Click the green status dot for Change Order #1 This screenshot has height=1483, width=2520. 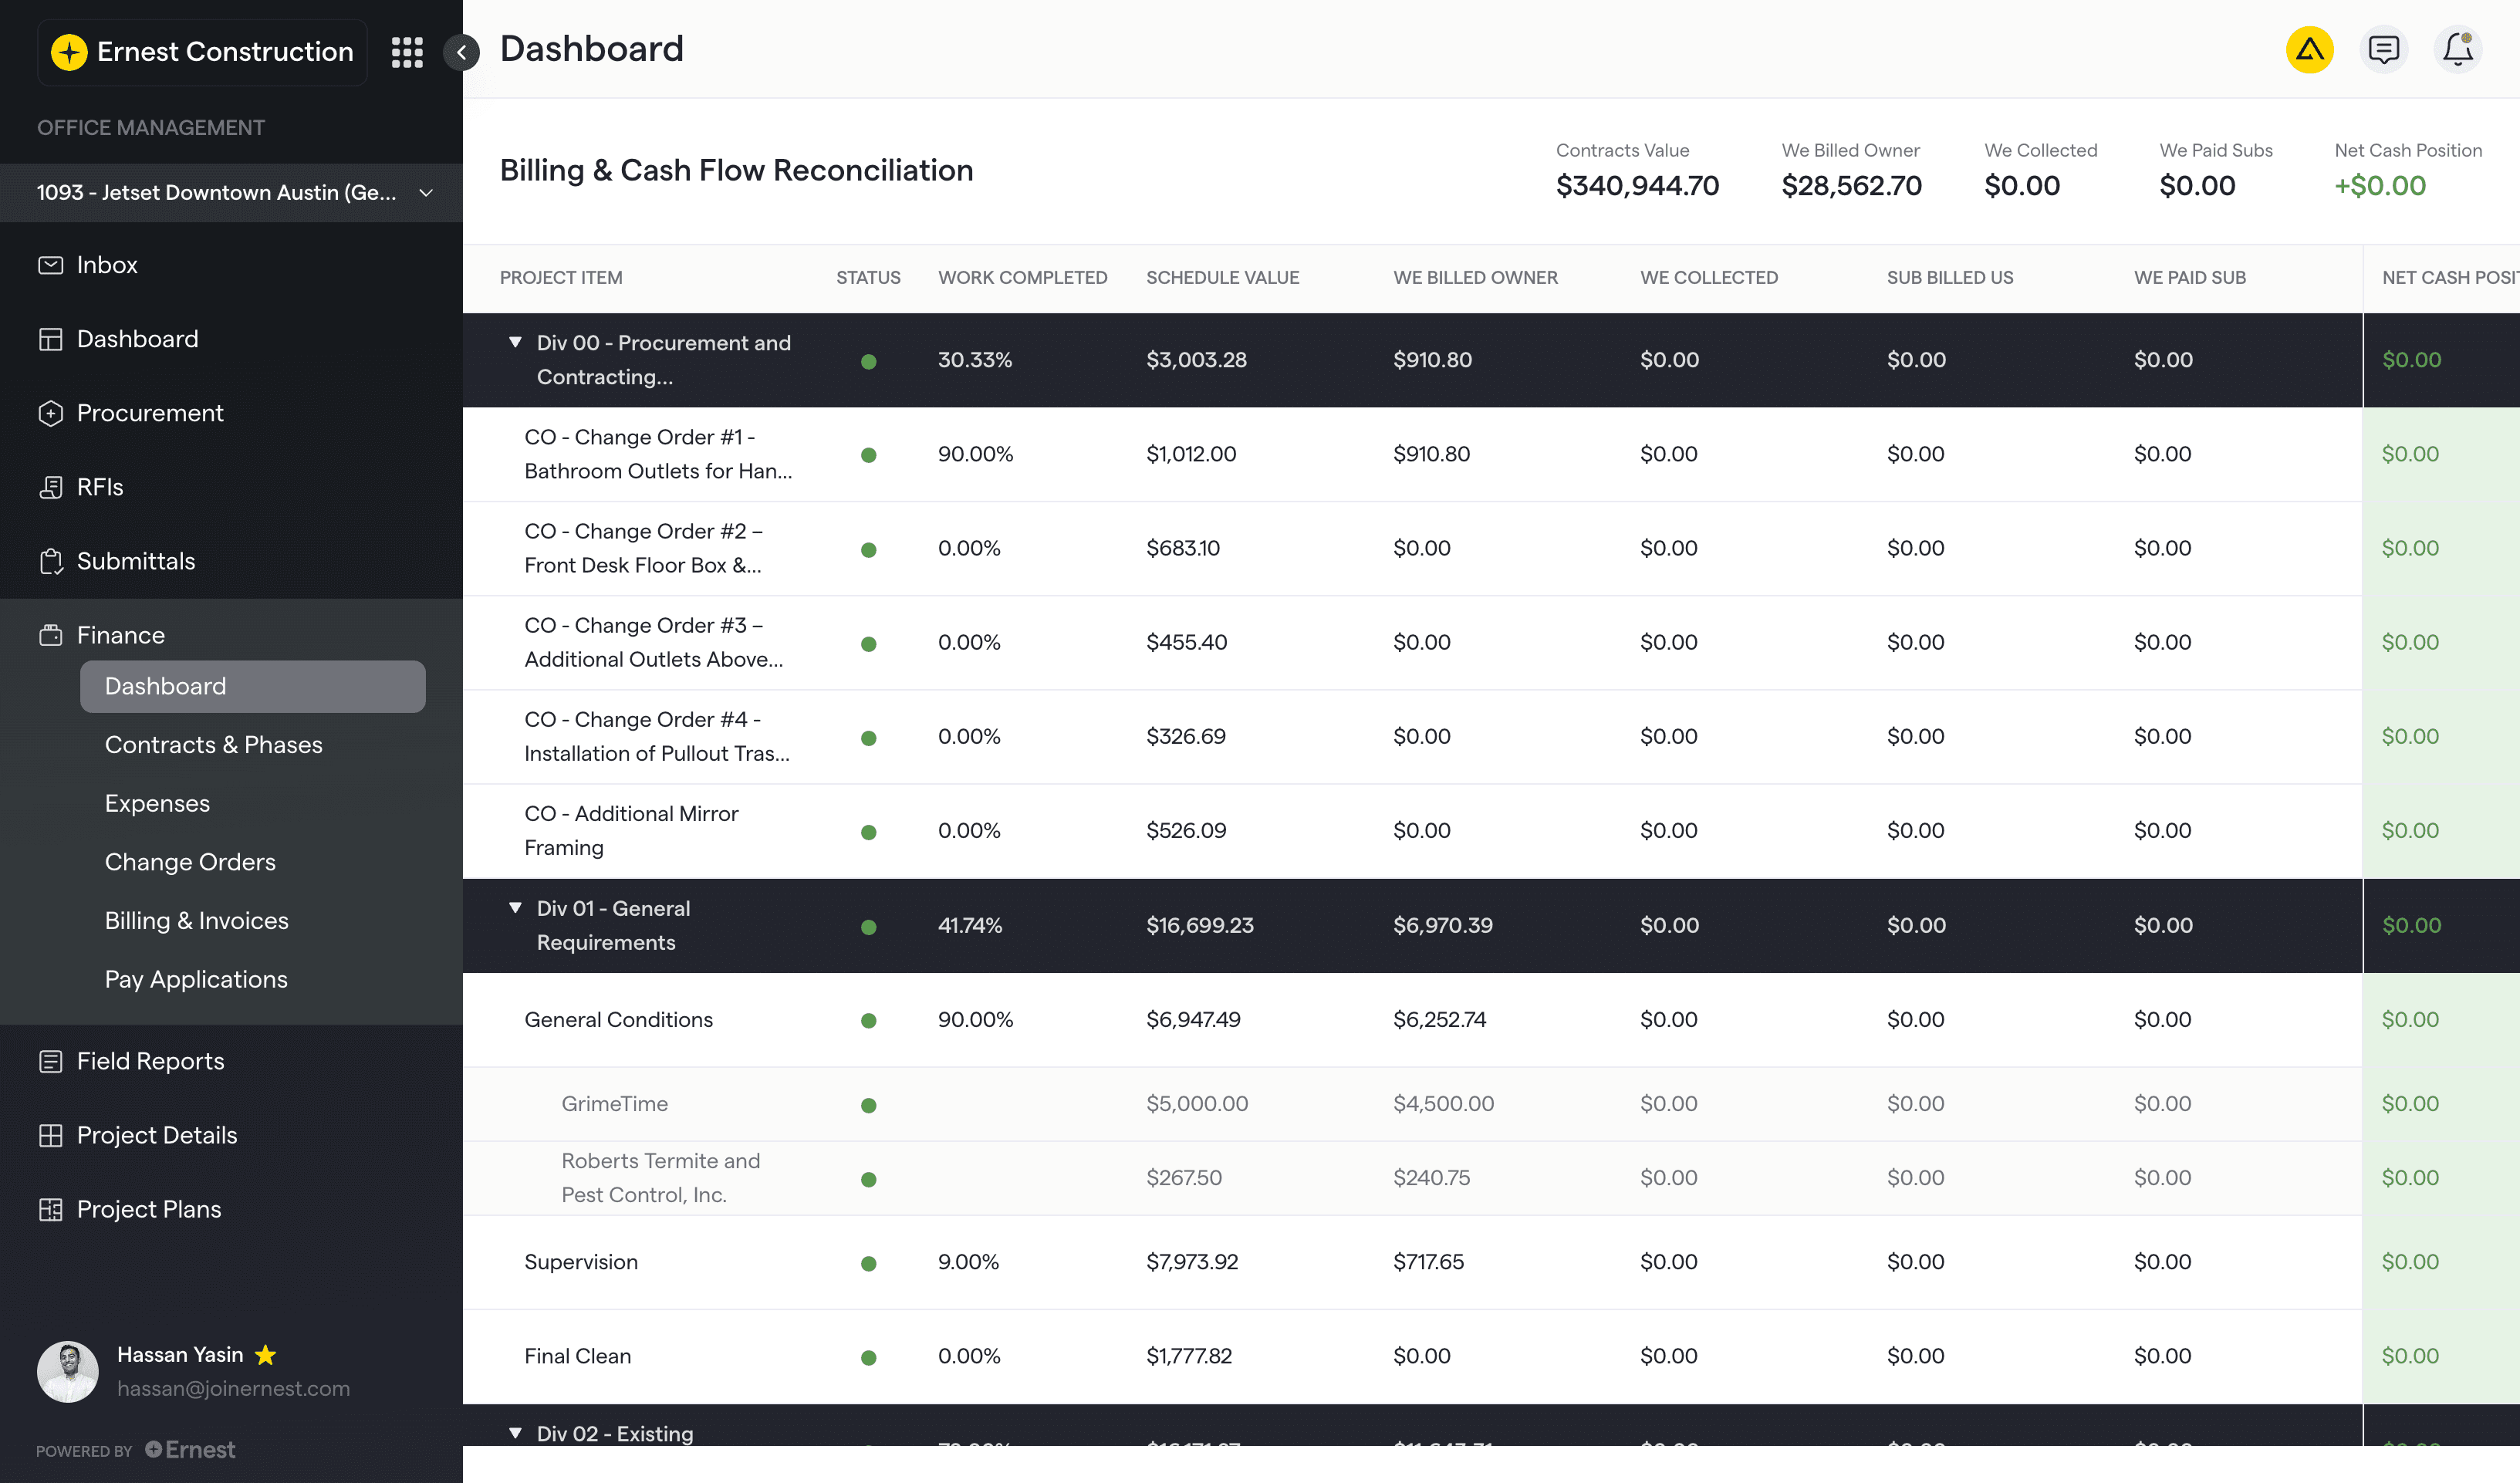(869, 454)
